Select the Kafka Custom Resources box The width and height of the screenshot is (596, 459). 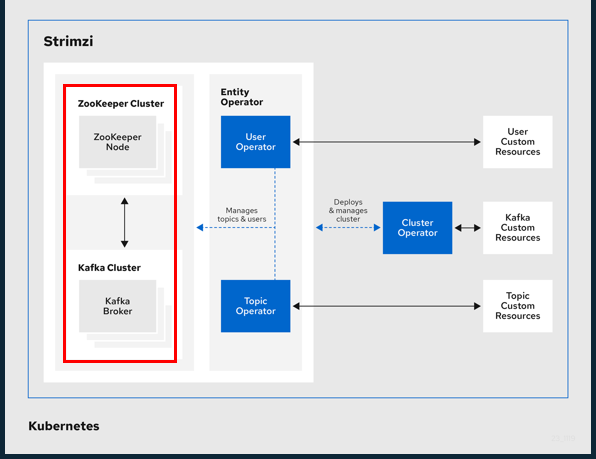coord(518,228)
